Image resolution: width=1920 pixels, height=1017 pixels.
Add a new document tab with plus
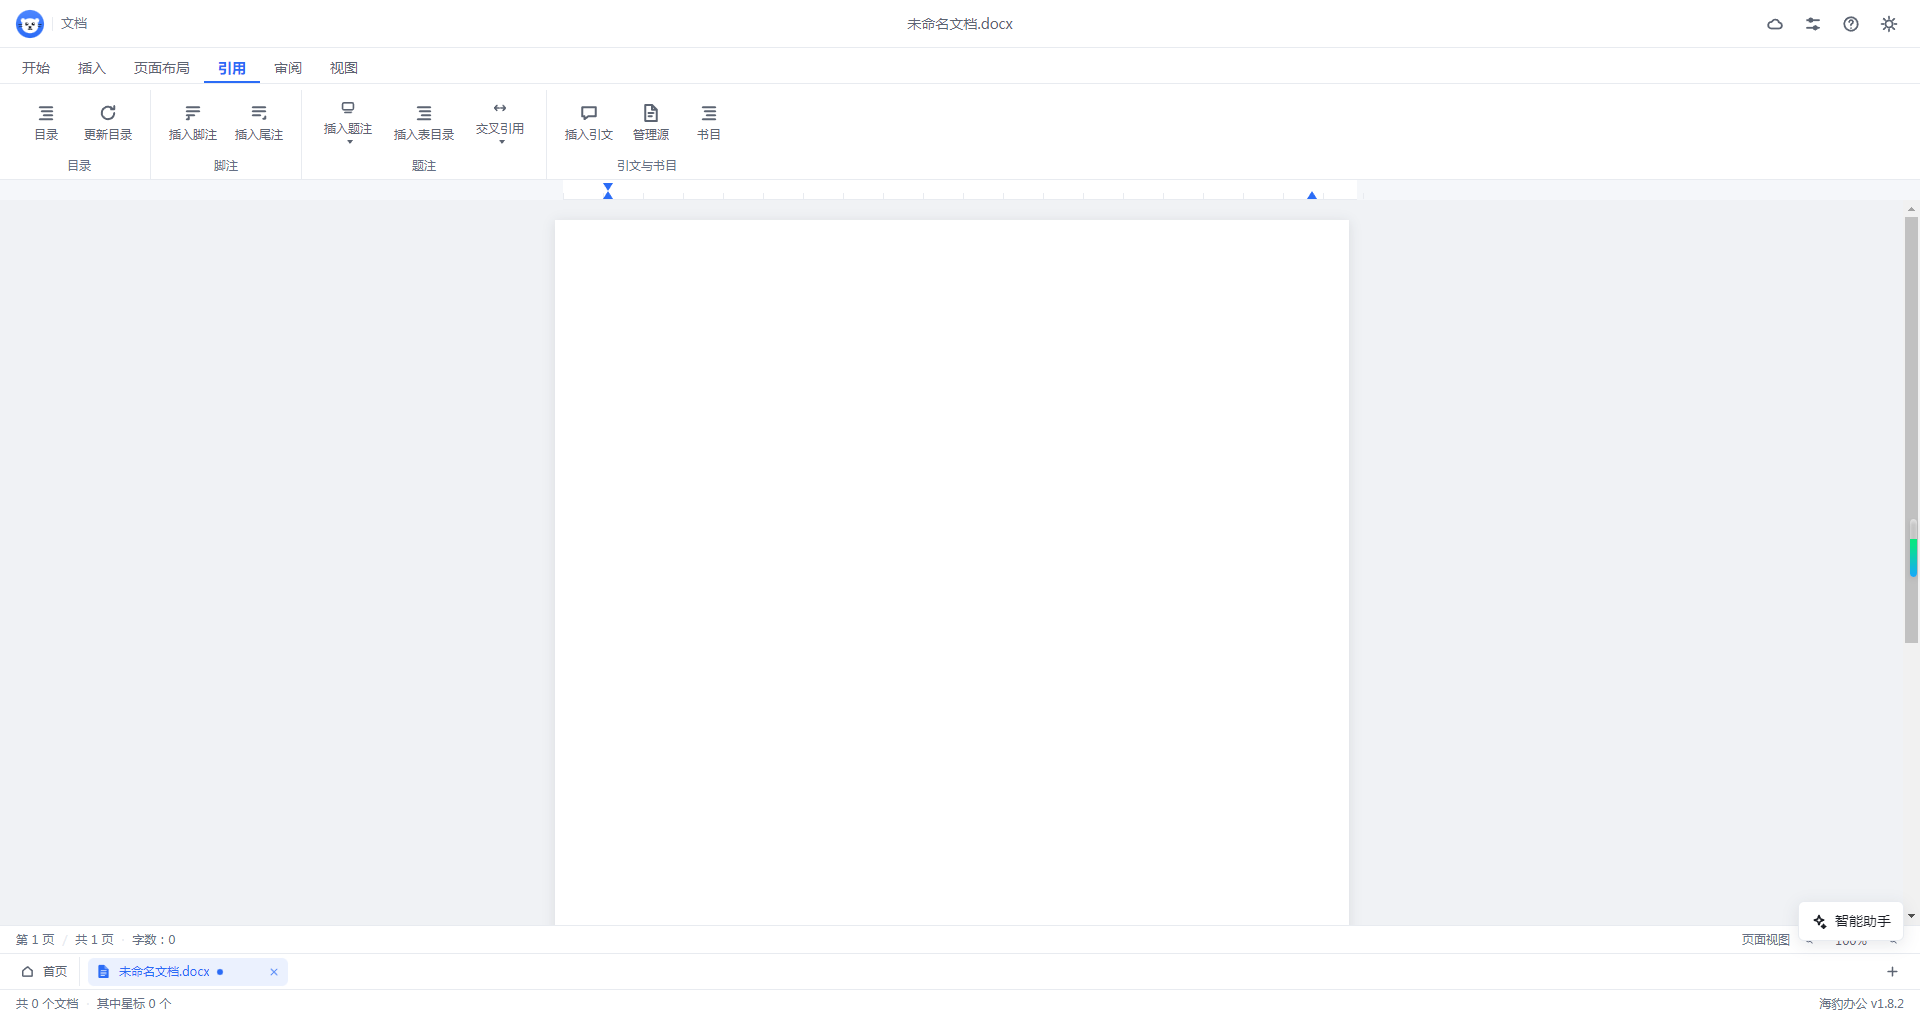tap(1892, 971)
